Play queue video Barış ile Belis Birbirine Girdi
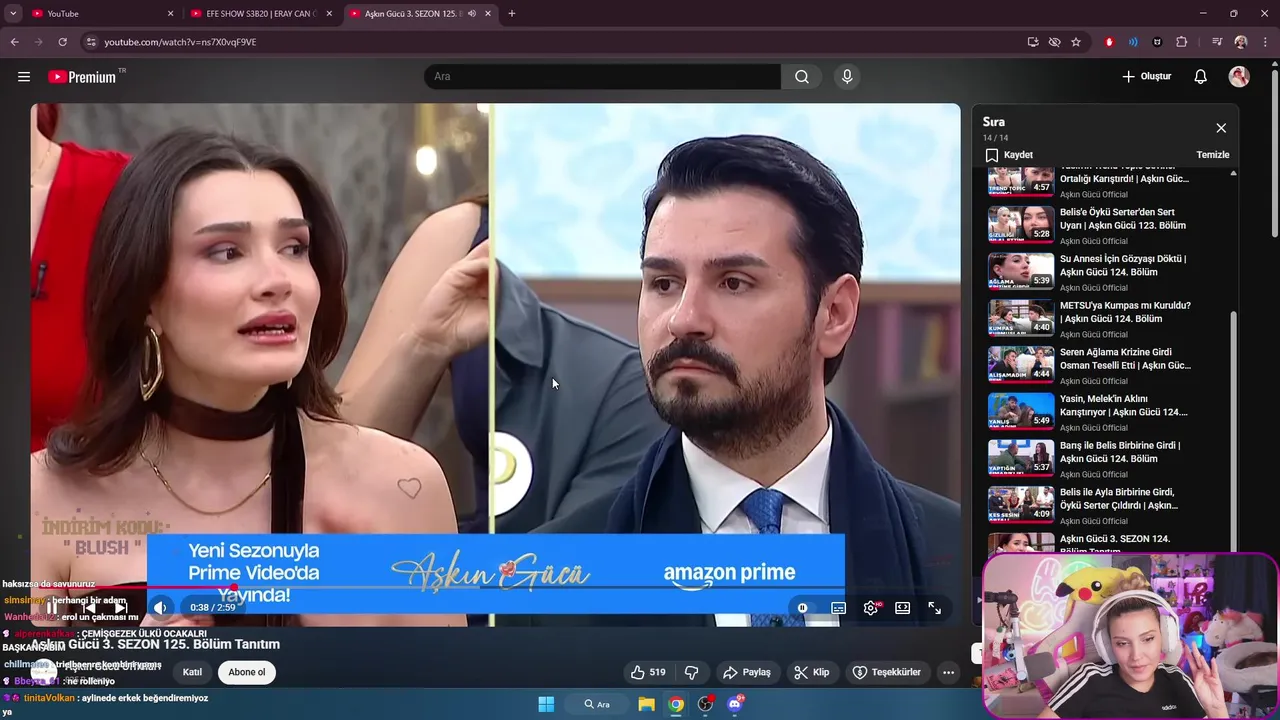This screenshot has width=1280, height=720. tap(1105, 459)
